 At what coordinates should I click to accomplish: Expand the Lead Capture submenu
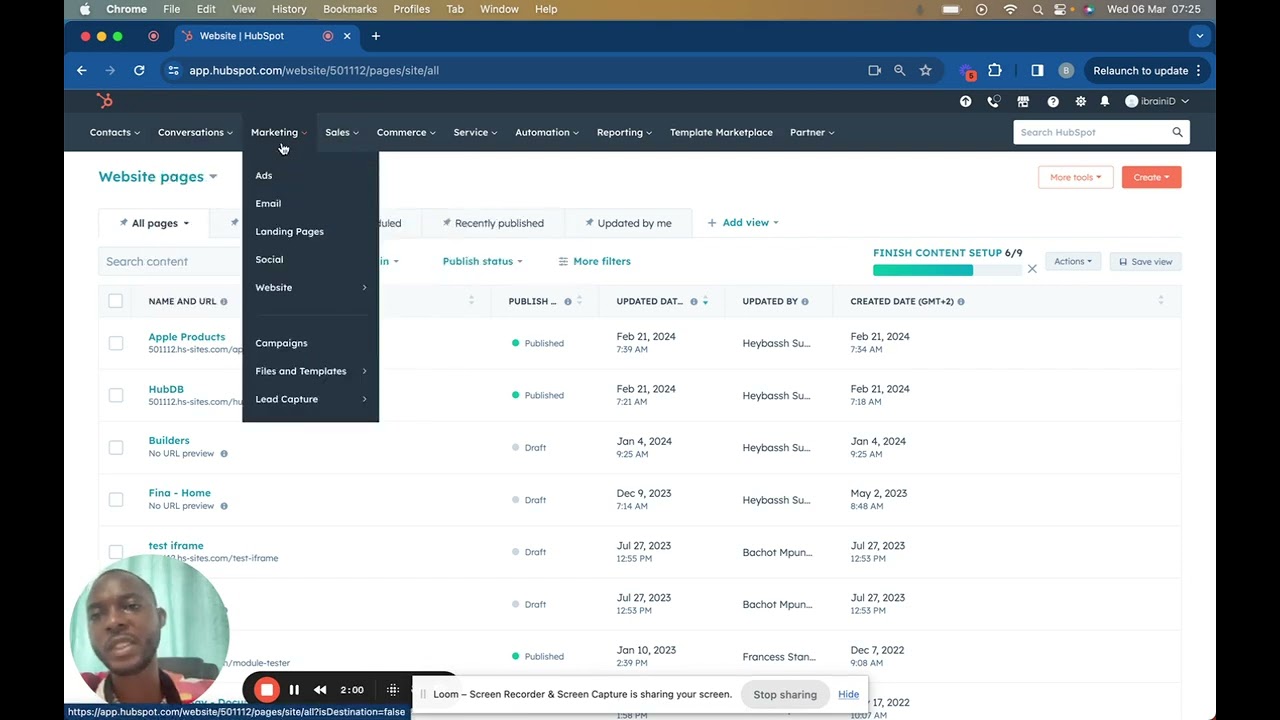point(310,399)
